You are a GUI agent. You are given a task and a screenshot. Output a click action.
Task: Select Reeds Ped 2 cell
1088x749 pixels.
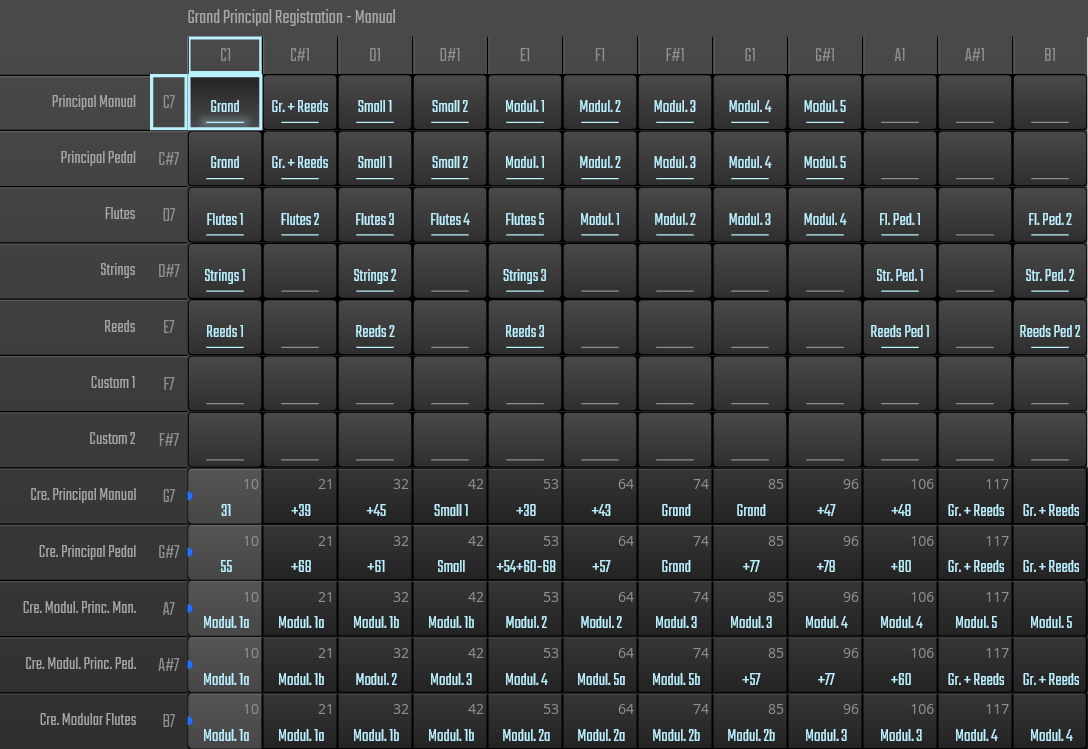tap(1049, 328)
